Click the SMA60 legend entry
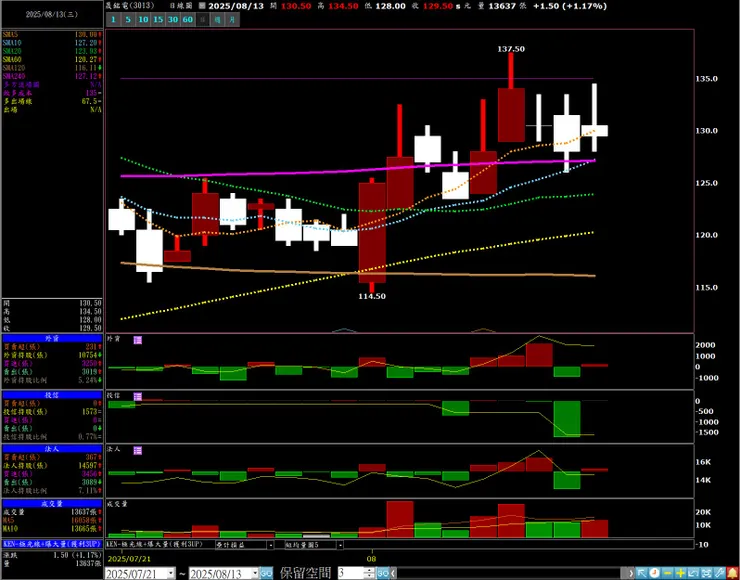Image resolution: width=740 pixels, height=580 pixels. click(52, 59)
